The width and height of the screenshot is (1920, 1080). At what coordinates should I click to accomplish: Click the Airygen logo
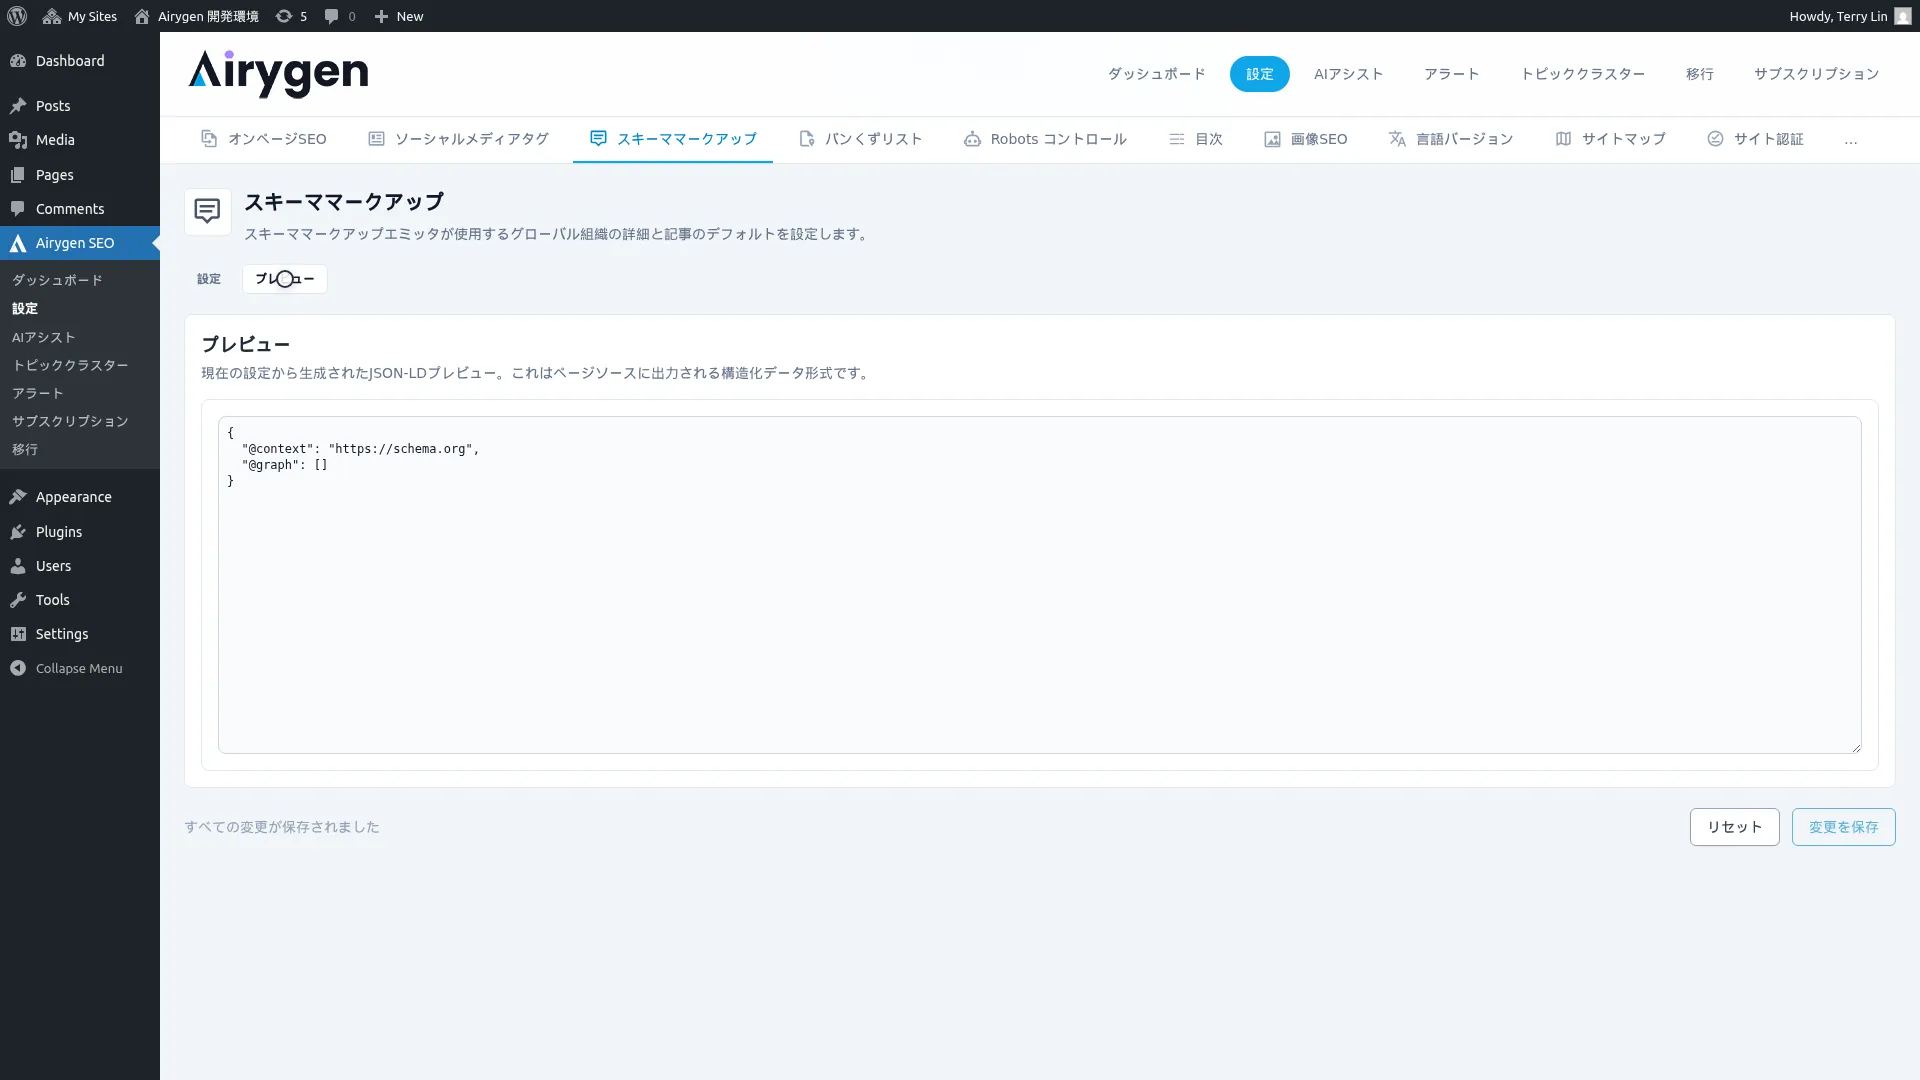[278, 73]
